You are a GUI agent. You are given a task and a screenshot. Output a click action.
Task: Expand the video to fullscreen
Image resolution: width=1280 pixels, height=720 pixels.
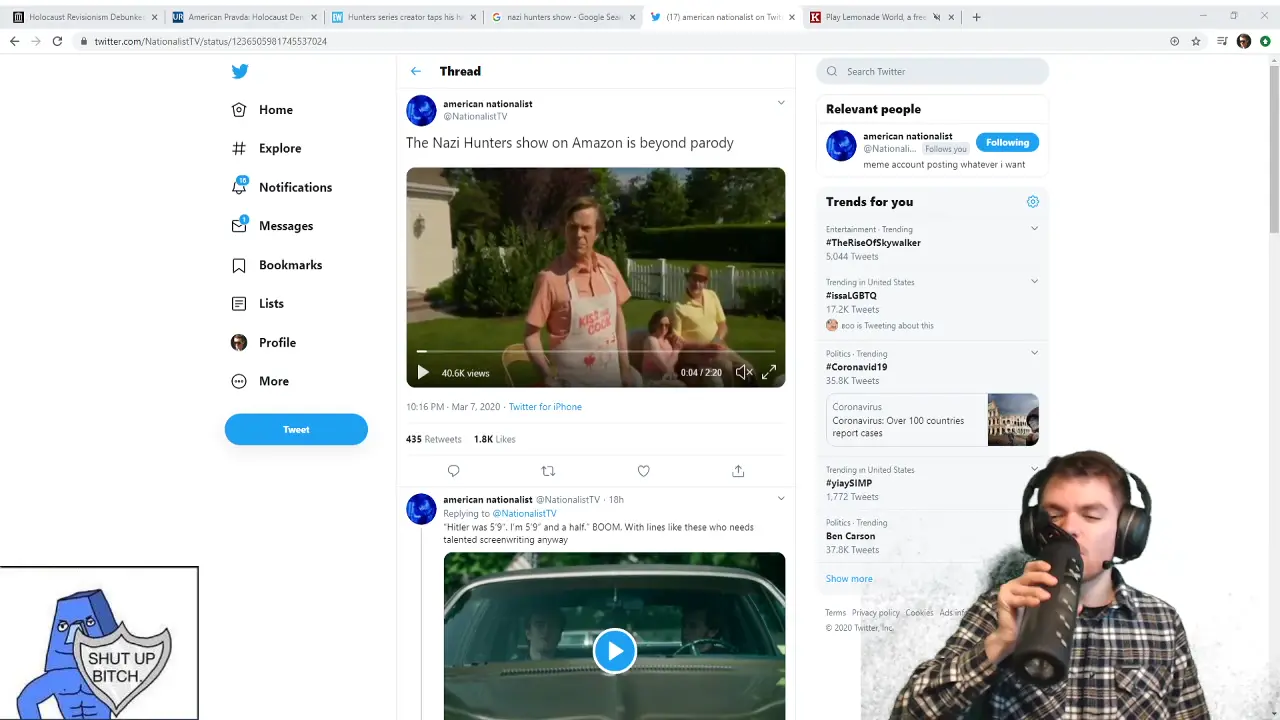(x=768, y=372)
